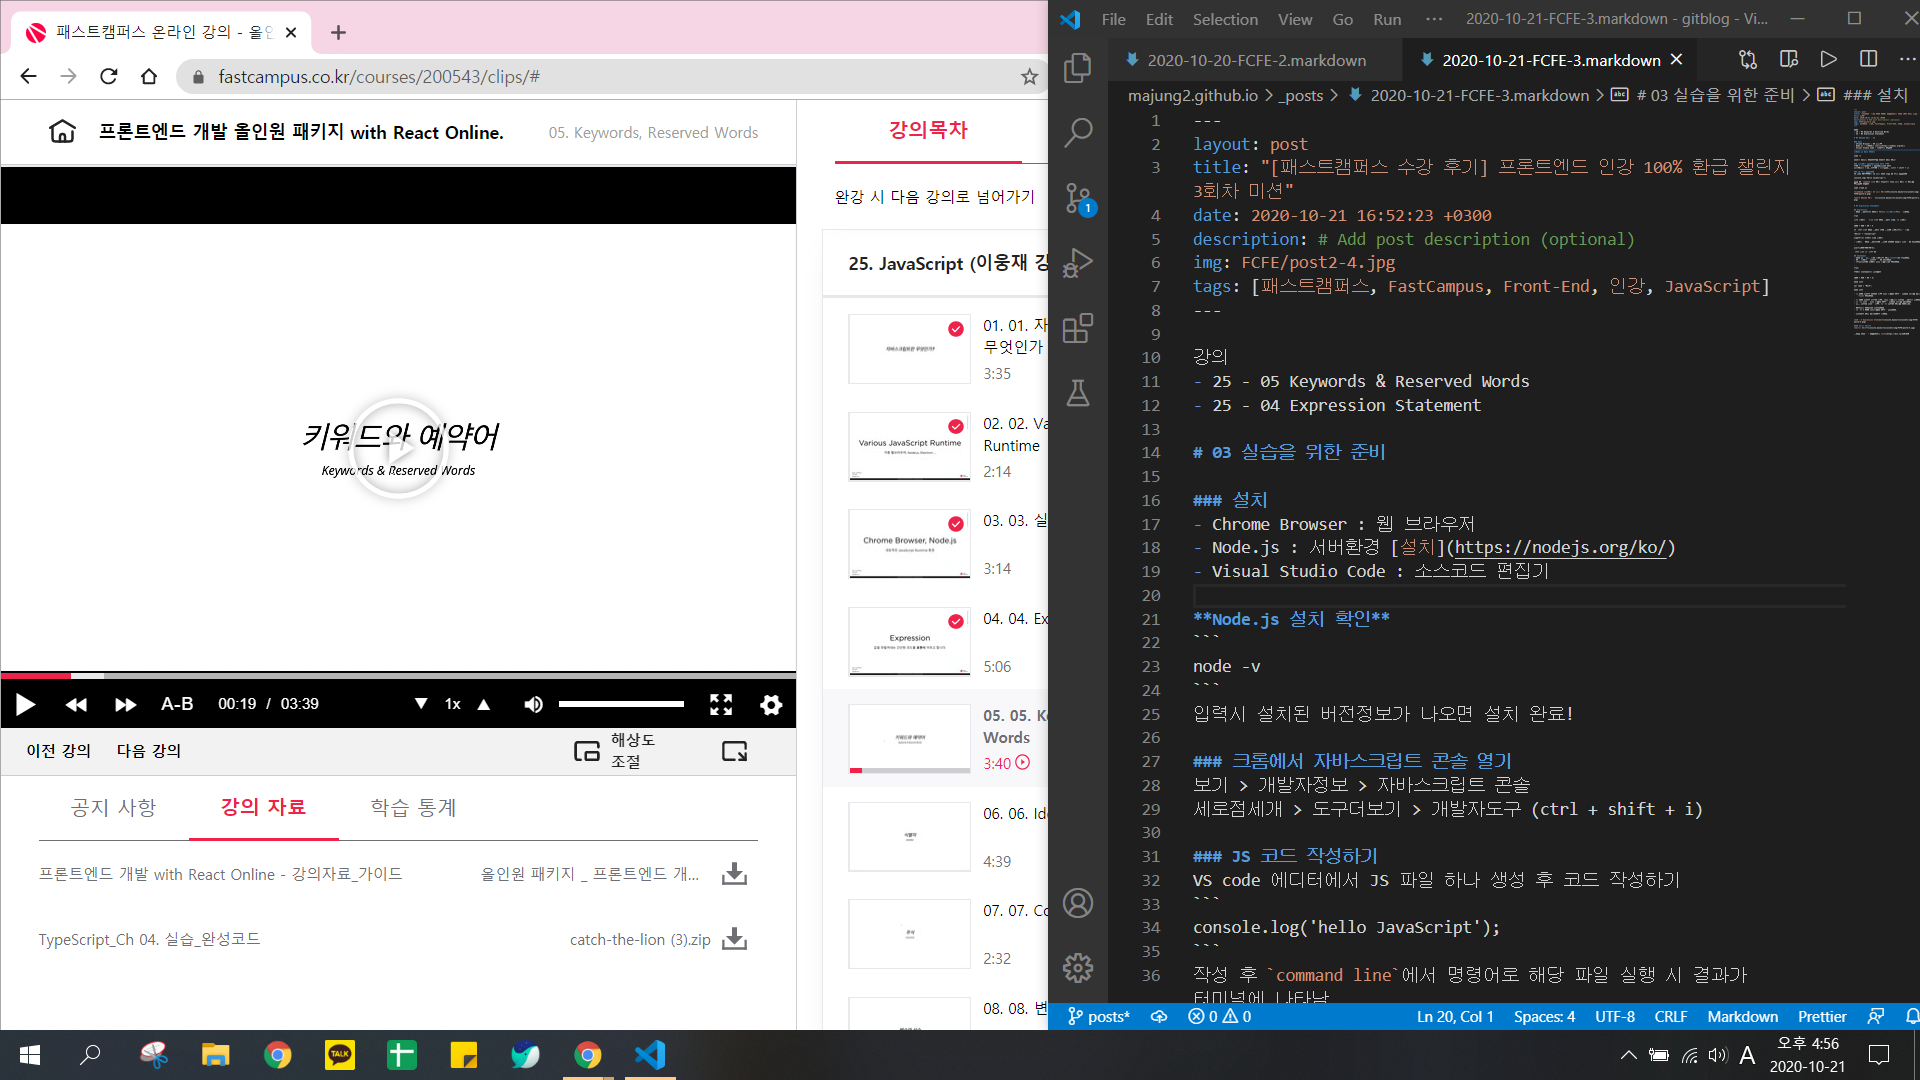
Task: Open VS Code Search panel
Action: [1078, 132]
